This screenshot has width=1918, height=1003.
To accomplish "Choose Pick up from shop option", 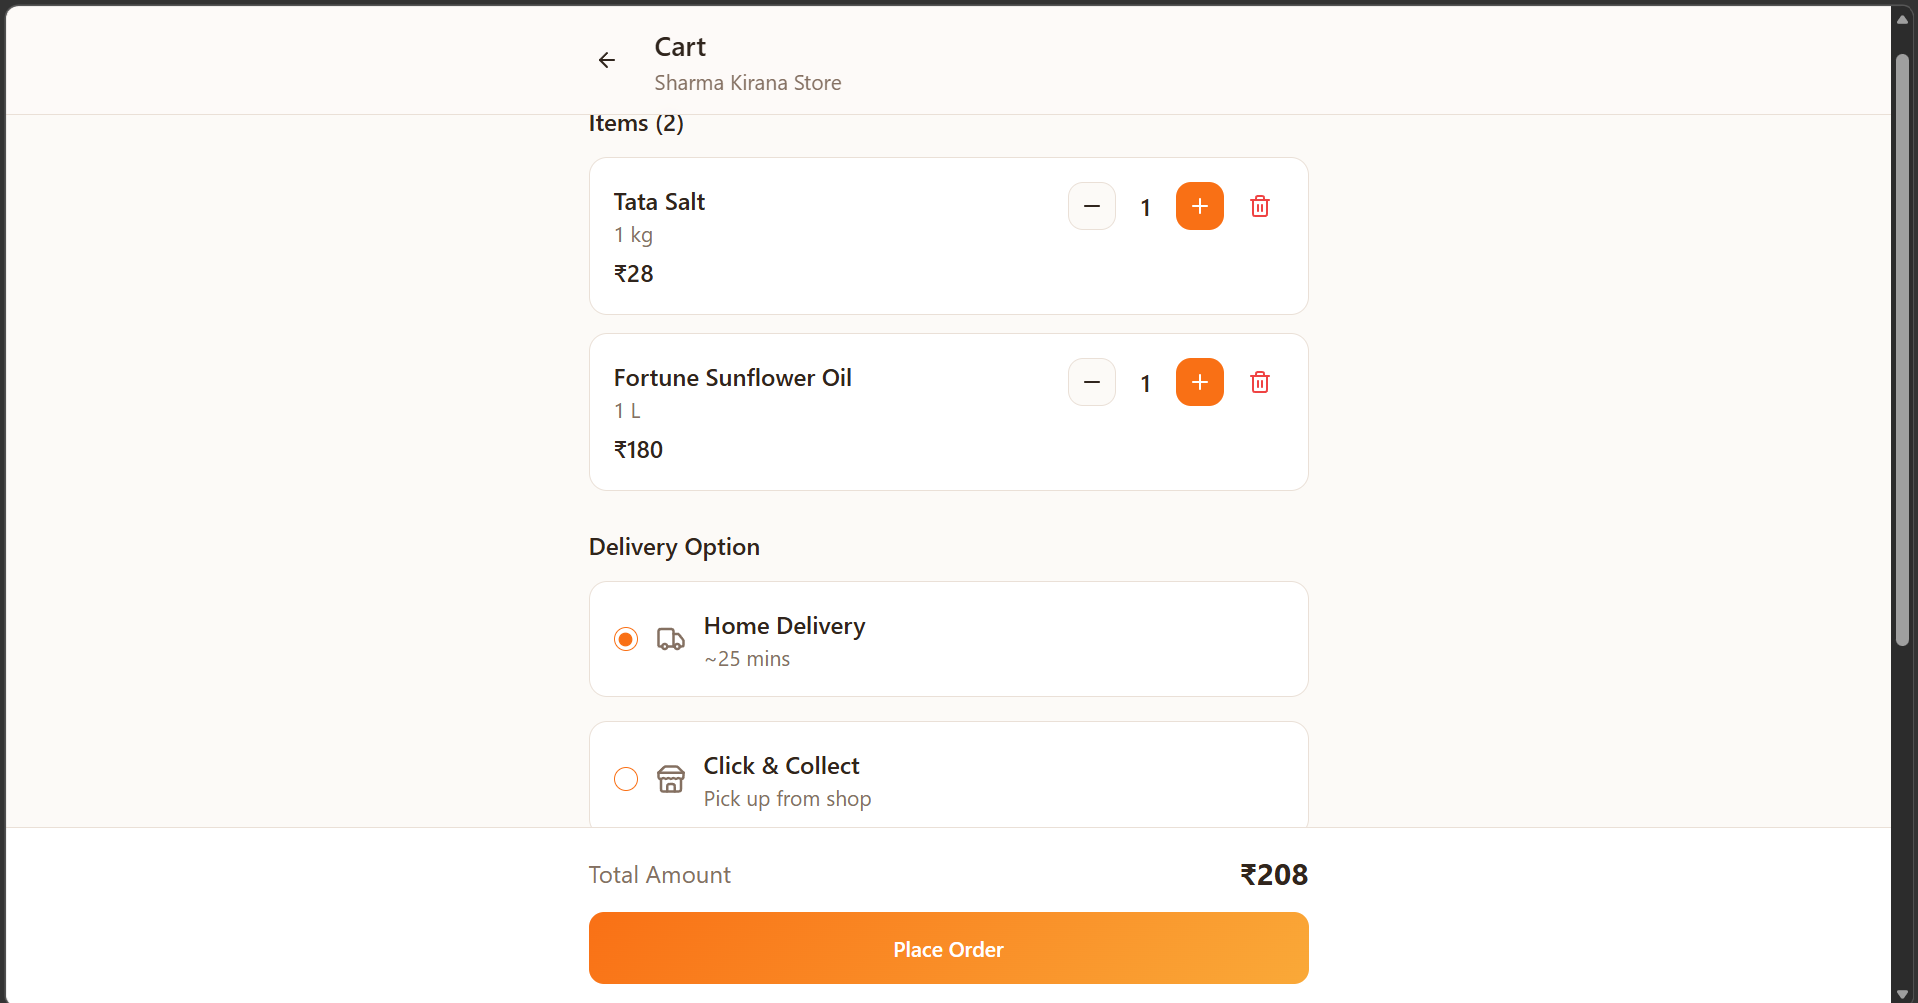I will 787,798.
